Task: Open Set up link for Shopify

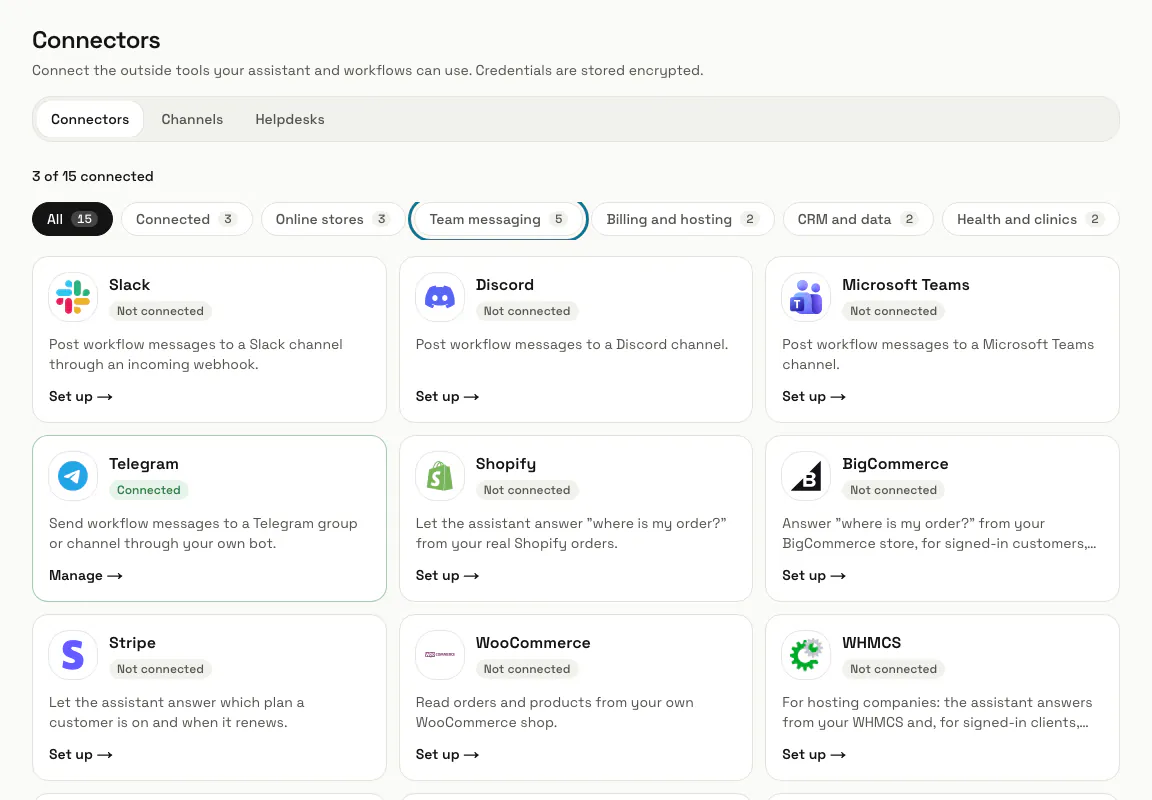Action: point(447,575)
